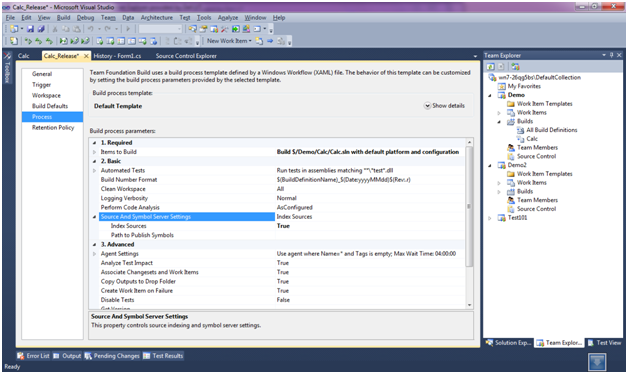Click the Path to Publish Symbols row
The width and height of the screenshot is (628, 374).
[282, 235]
